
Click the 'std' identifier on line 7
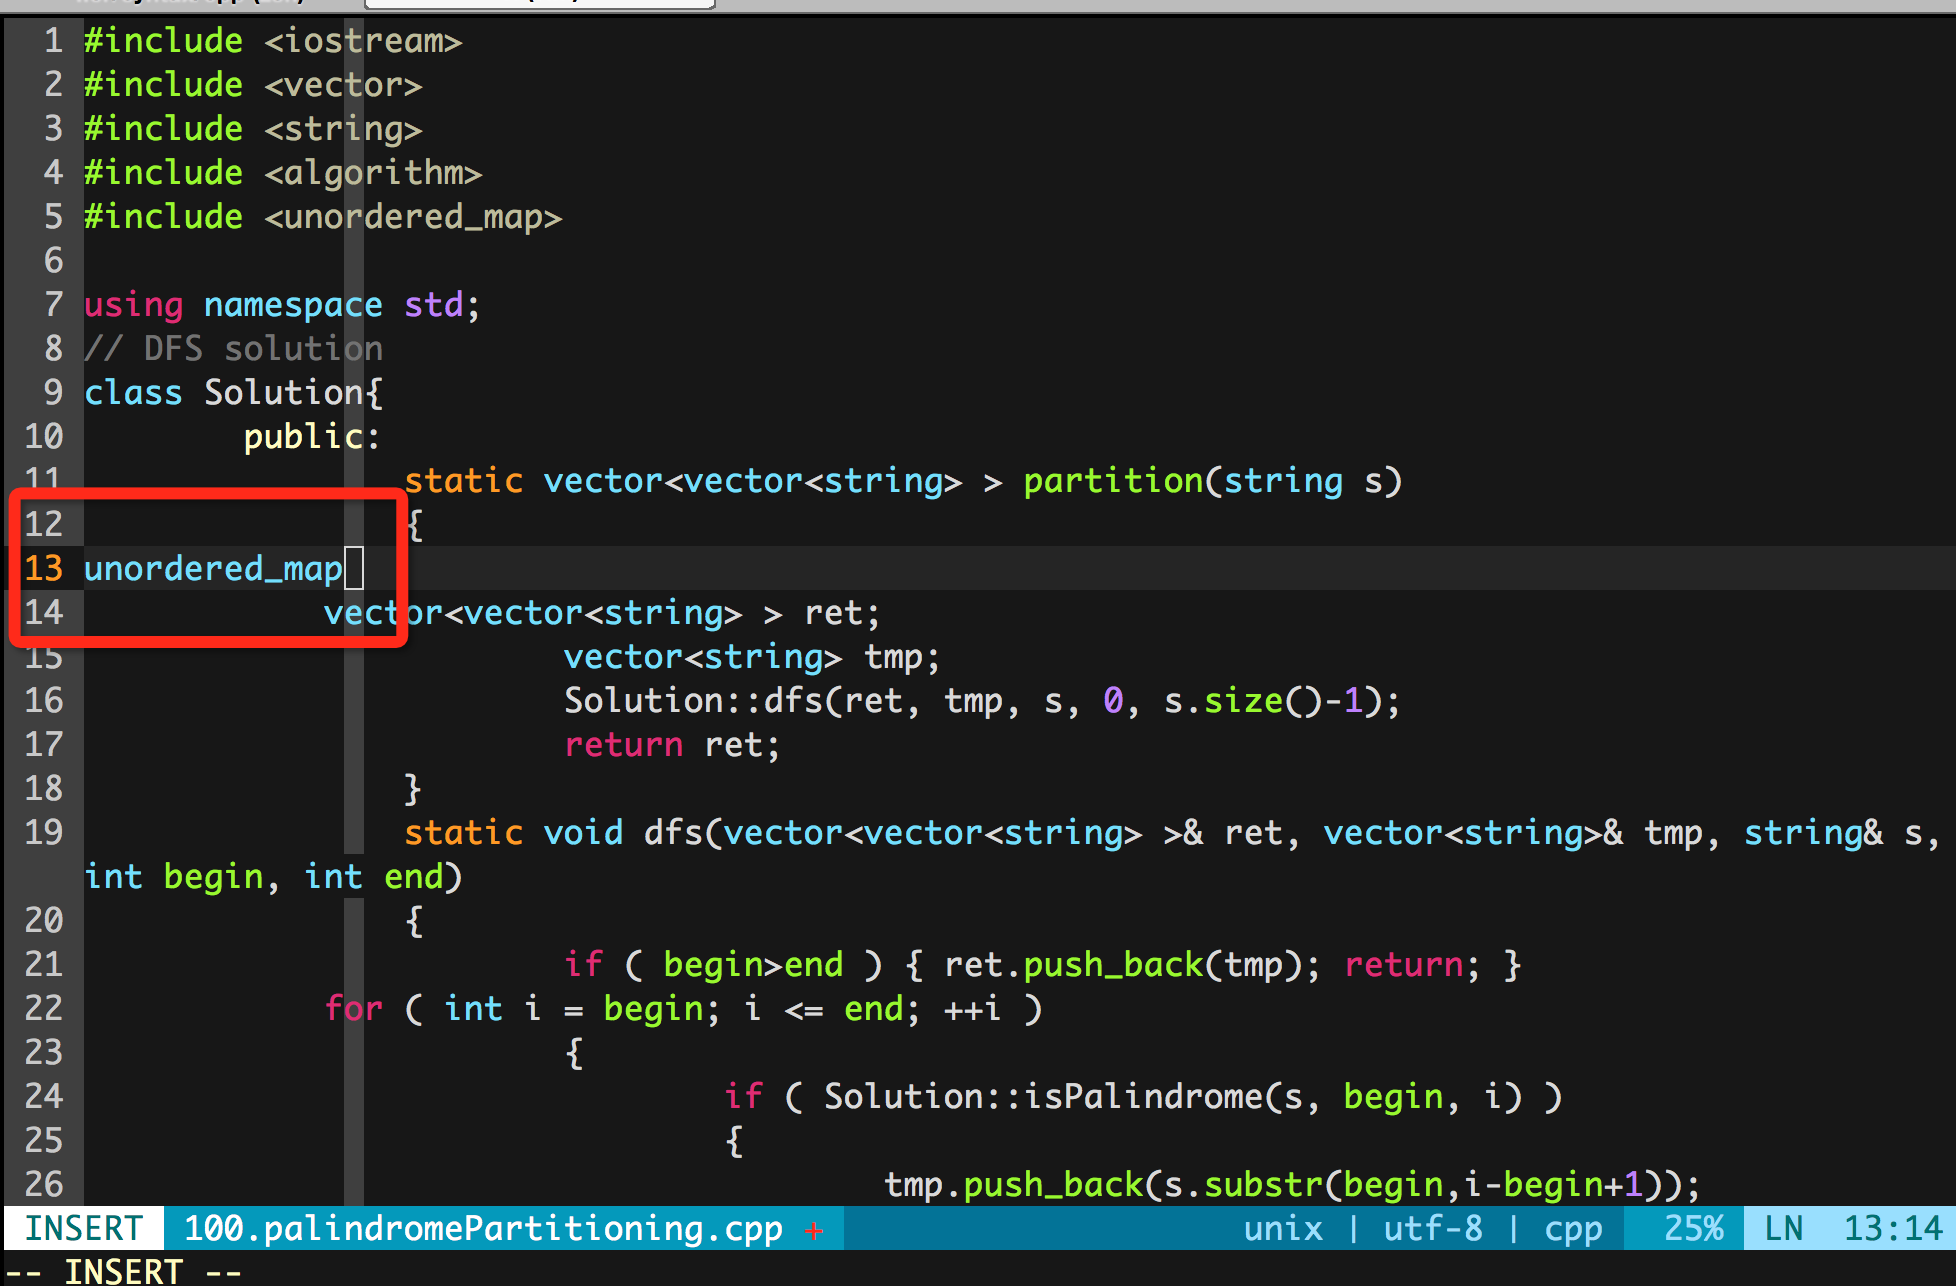point(433,304)
